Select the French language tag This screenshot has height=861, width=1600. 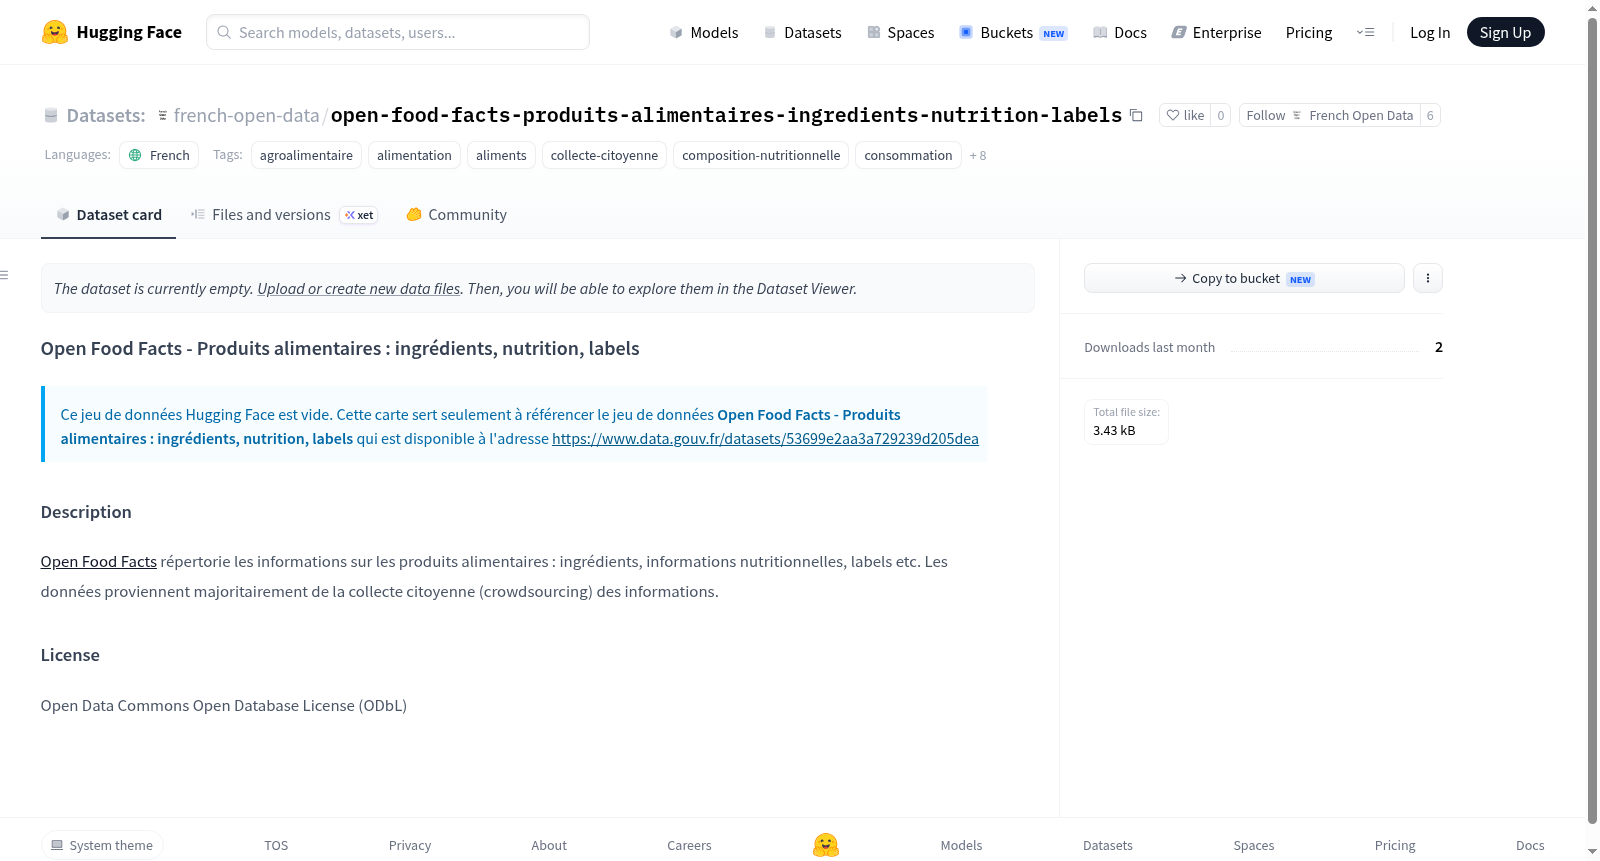(x=159, y=155)
